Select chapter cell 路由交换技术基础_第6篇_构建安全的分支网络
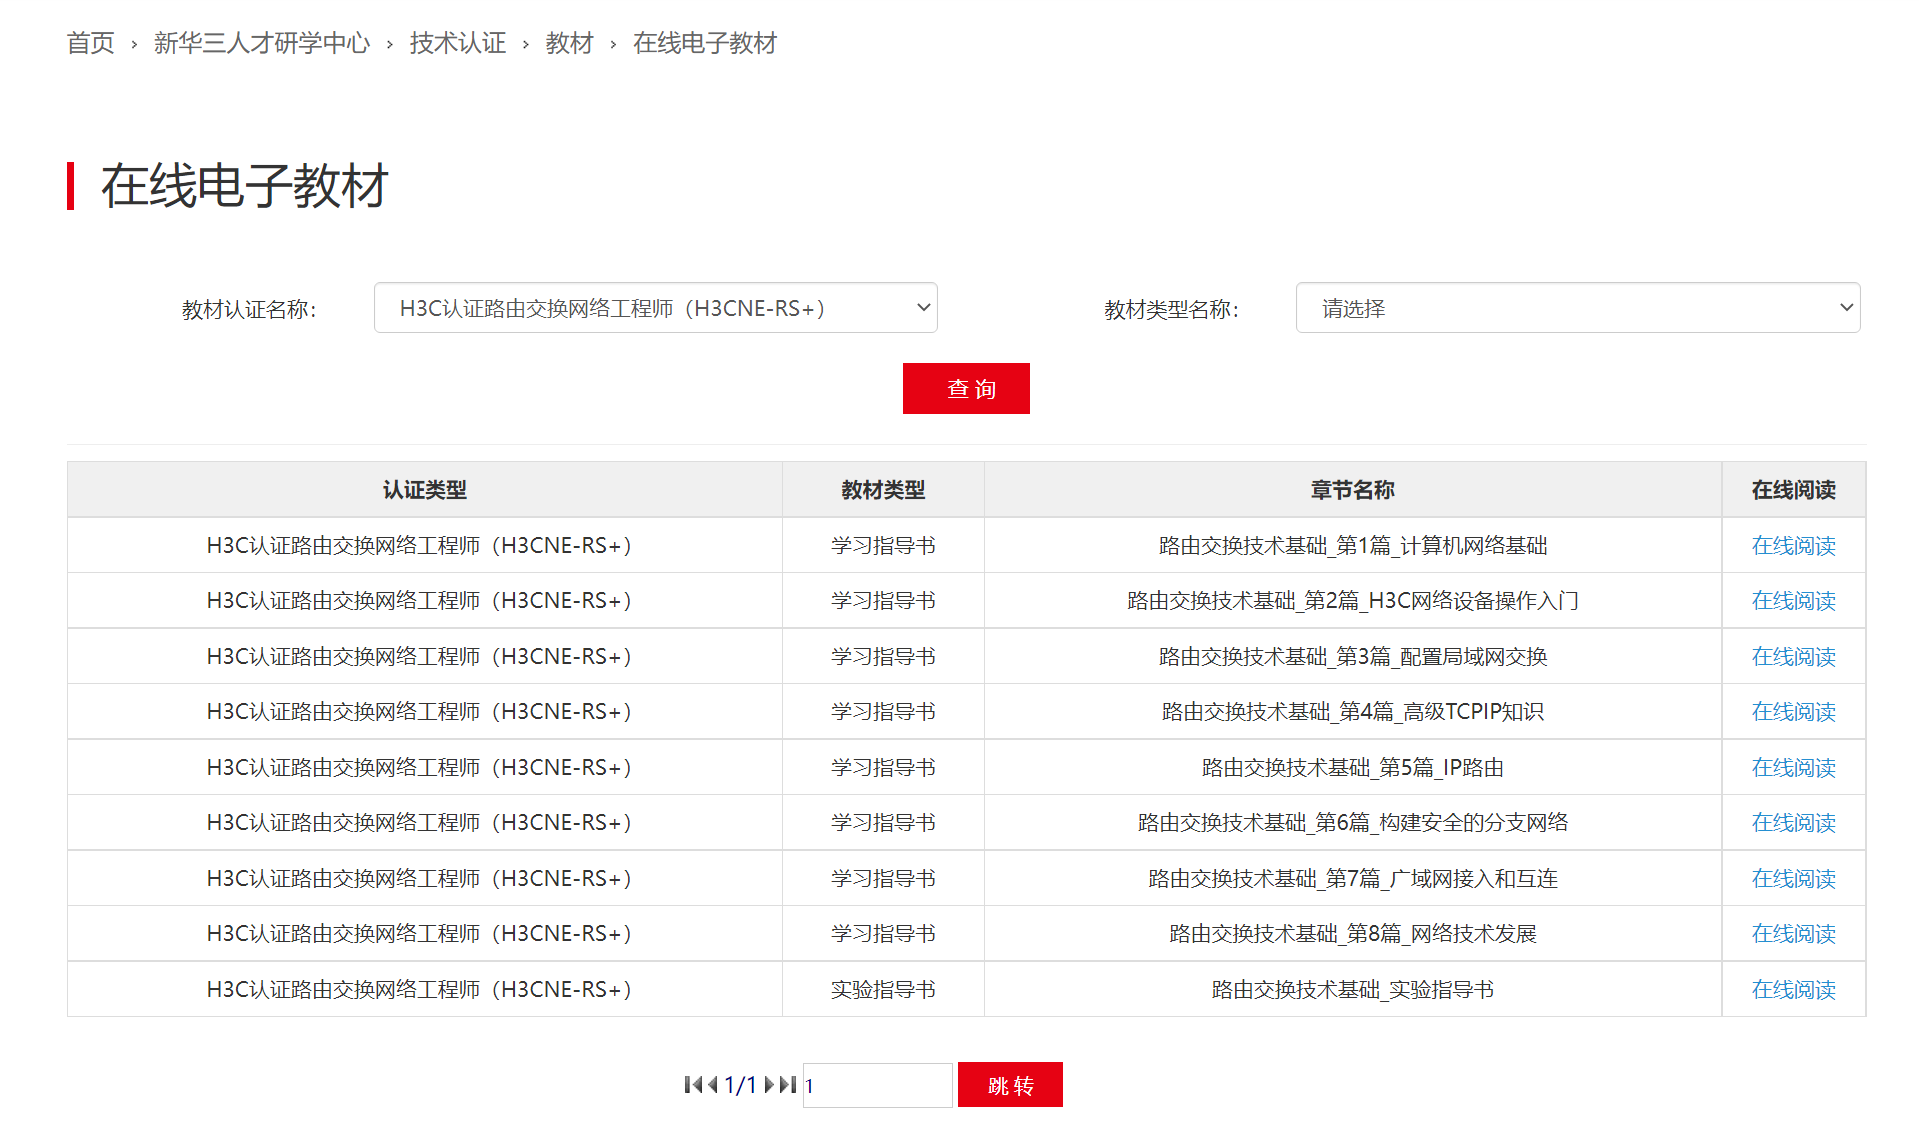 tap(1353, 823)
